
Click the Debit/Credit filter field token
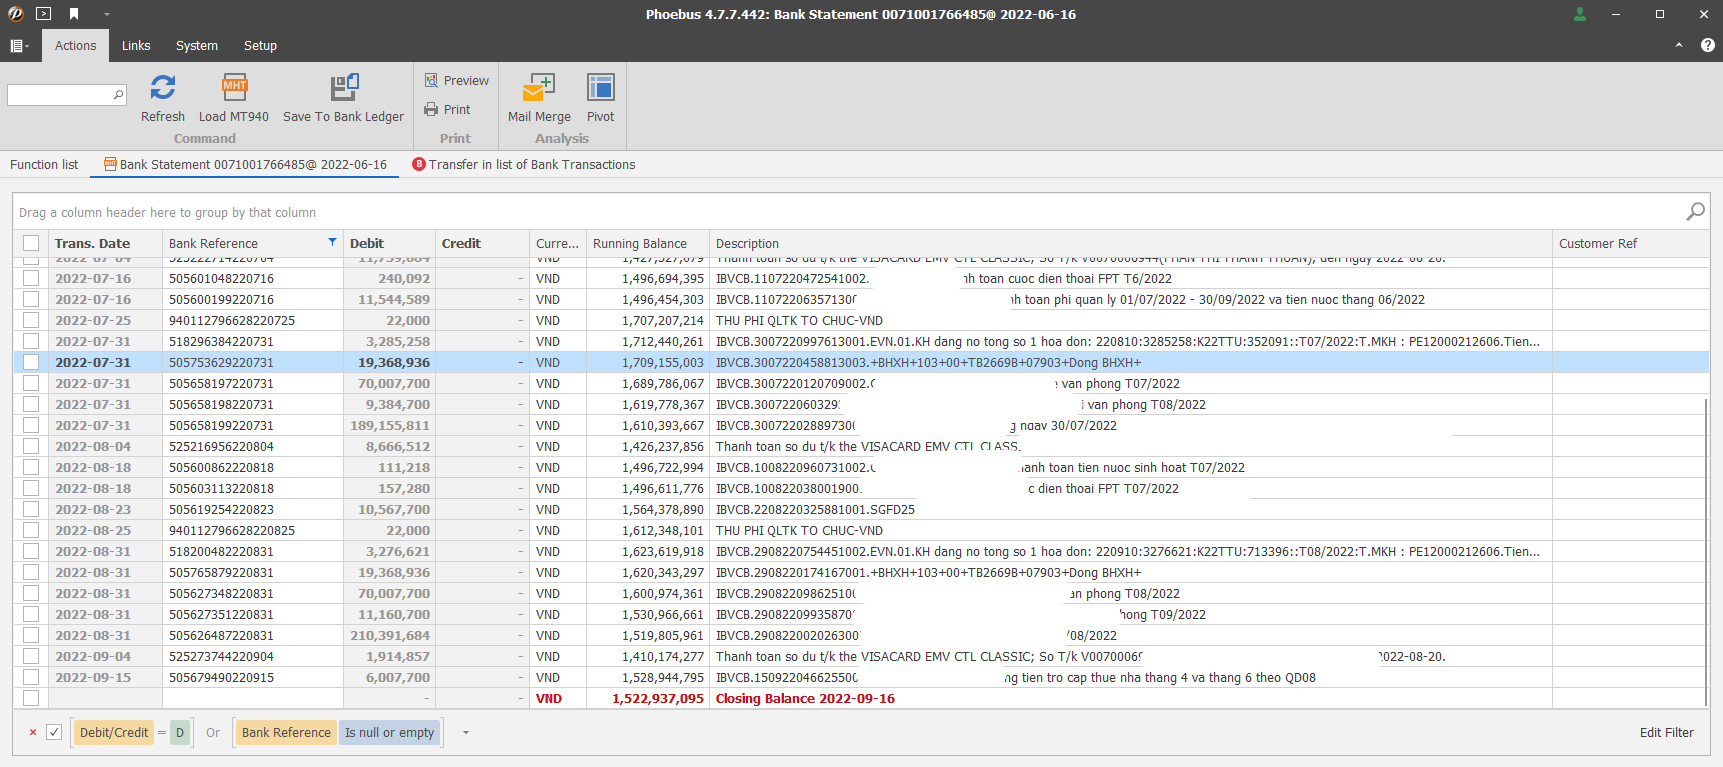click(114, 732)
